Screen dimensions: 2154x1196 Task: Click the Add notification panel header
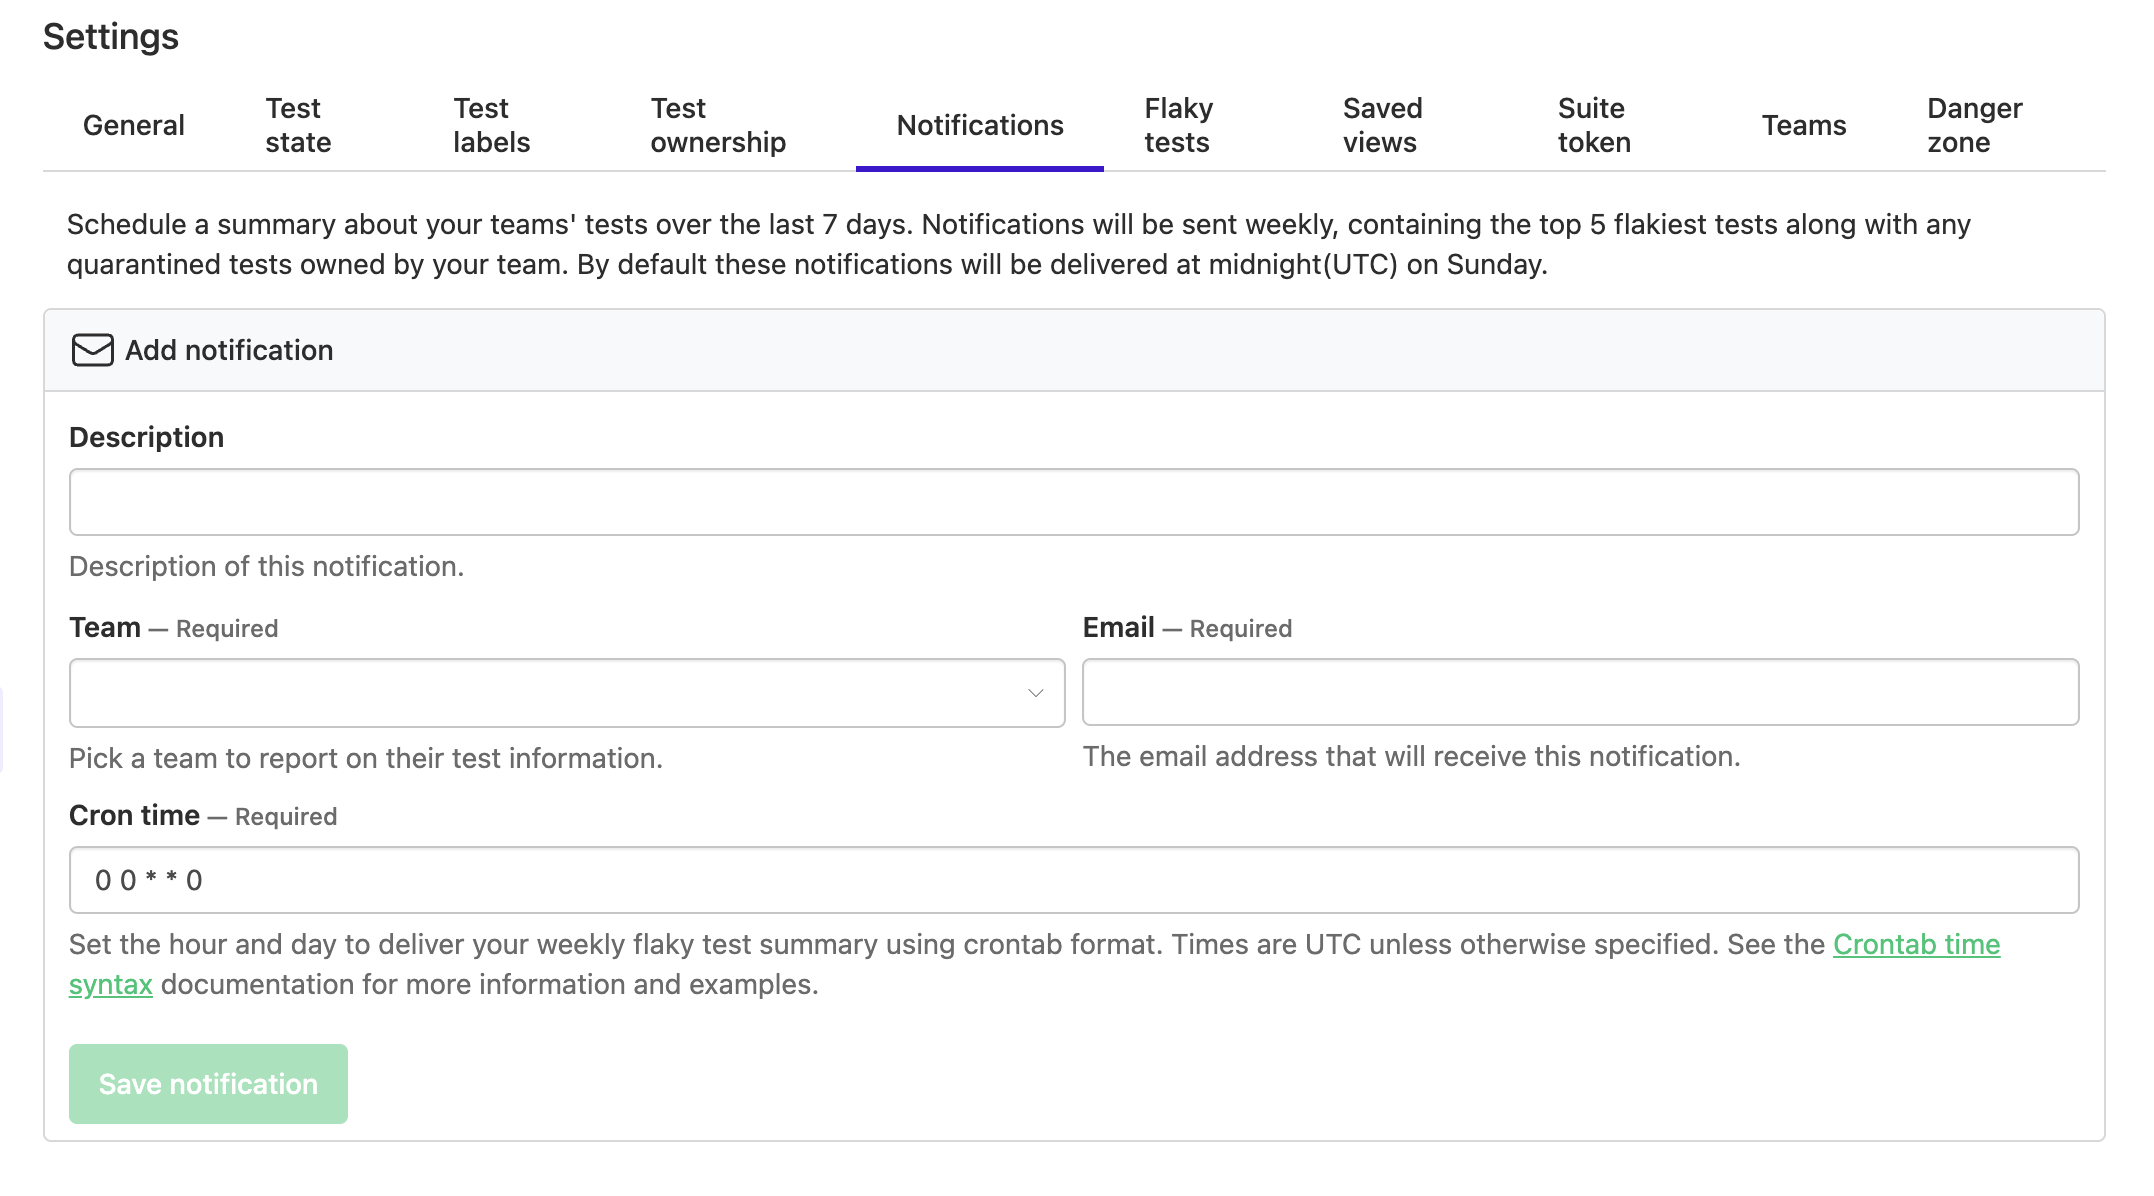(228, 350)
